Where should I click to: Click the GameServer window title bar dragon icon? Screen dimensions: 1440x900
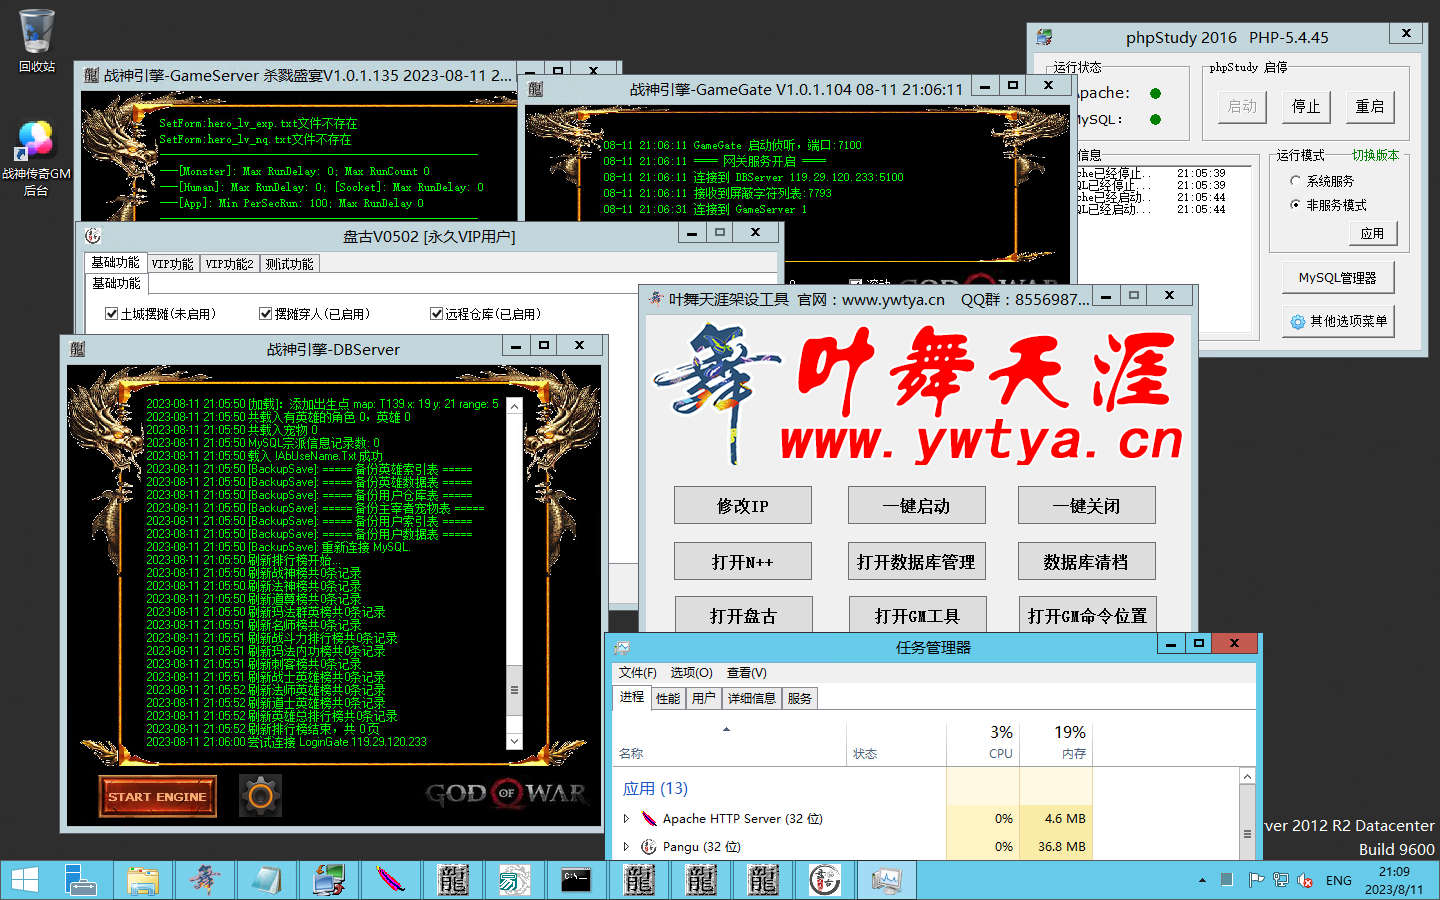92,75
